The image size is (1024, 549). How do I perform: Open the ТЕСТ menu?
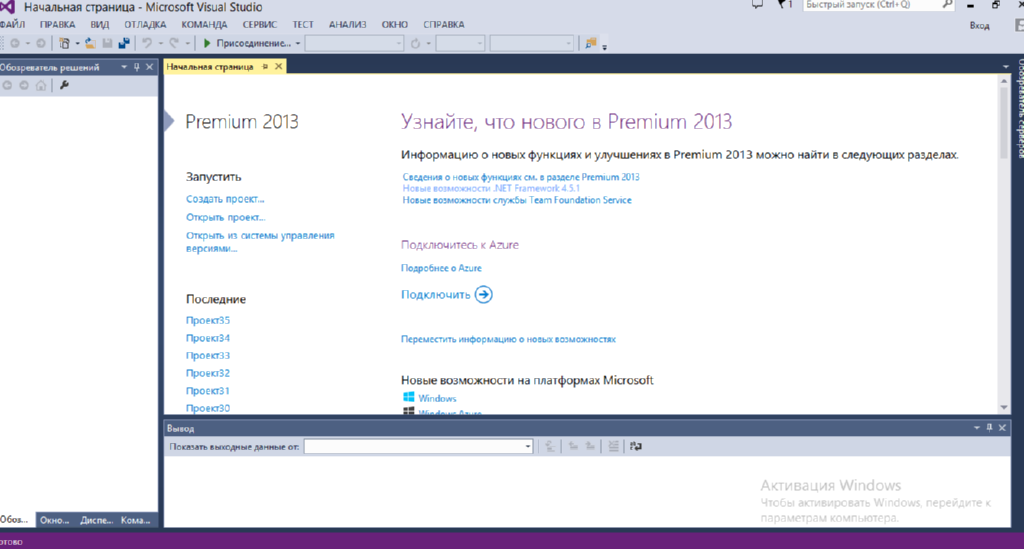[303, 25]
